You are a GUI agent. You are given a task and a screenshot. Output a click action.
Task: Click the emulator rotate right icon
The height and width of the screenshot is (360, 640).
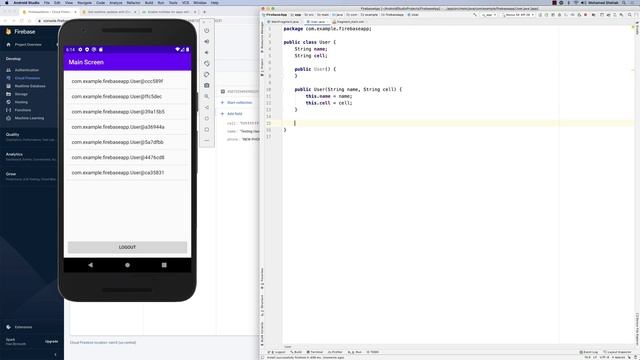pyautogui.click(x=207, y=75)
